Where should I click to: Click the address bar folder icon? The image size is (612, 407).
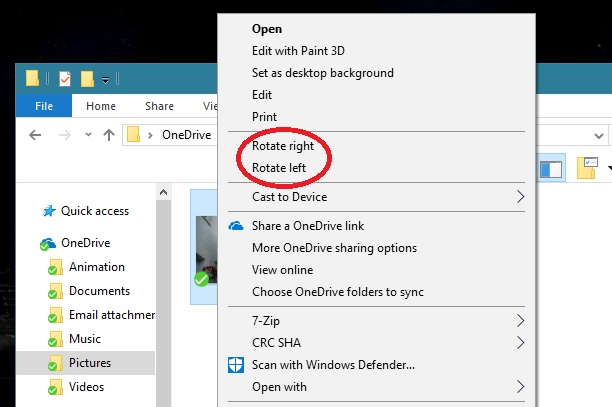[x=133, y=135]
